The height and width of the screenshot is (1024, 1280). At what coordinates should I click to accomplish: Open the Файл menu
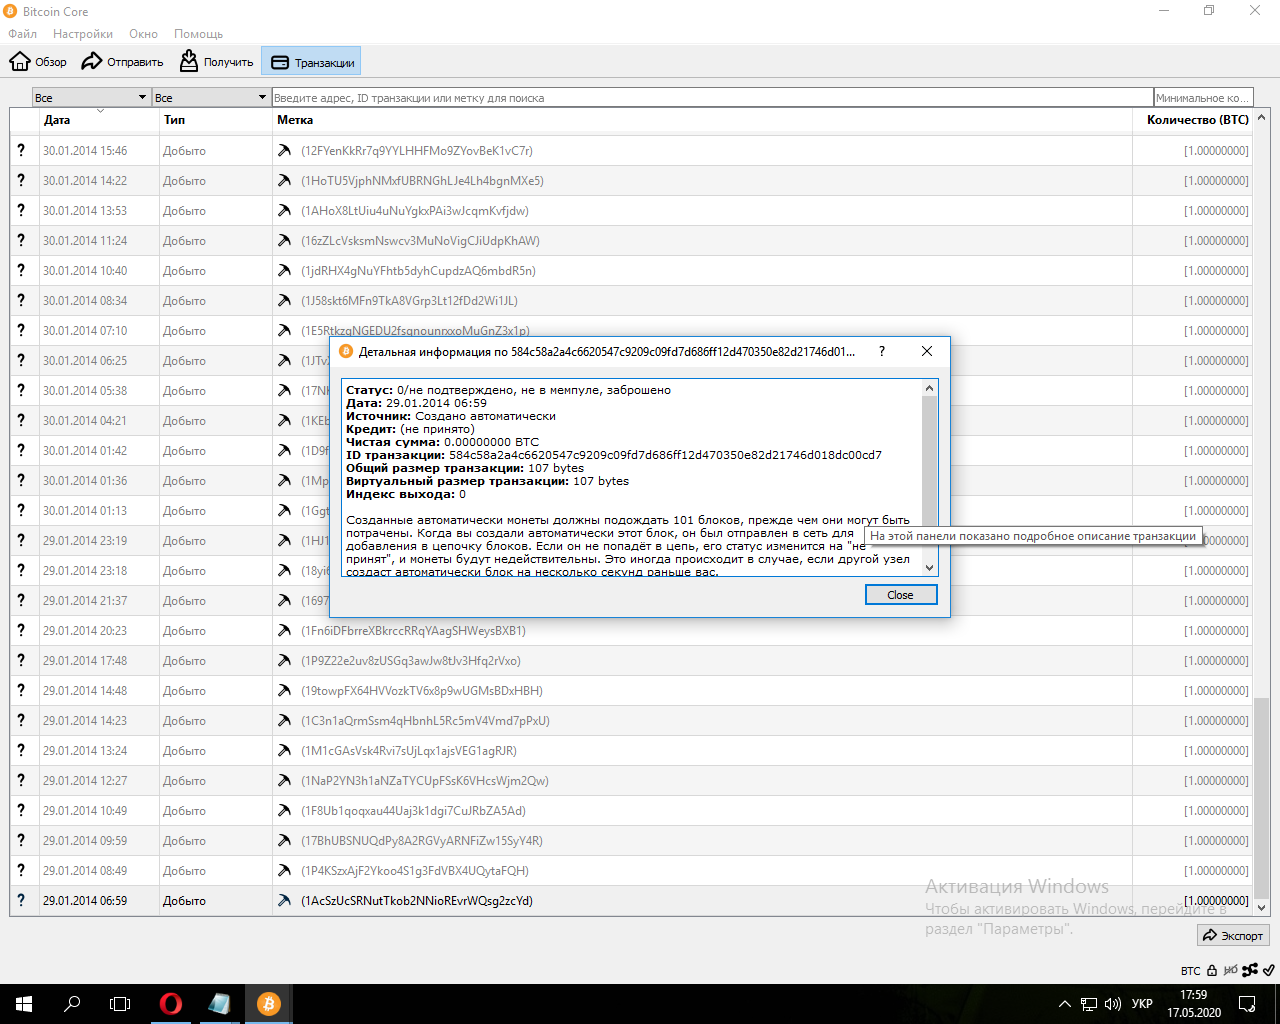tap(22, 34)
